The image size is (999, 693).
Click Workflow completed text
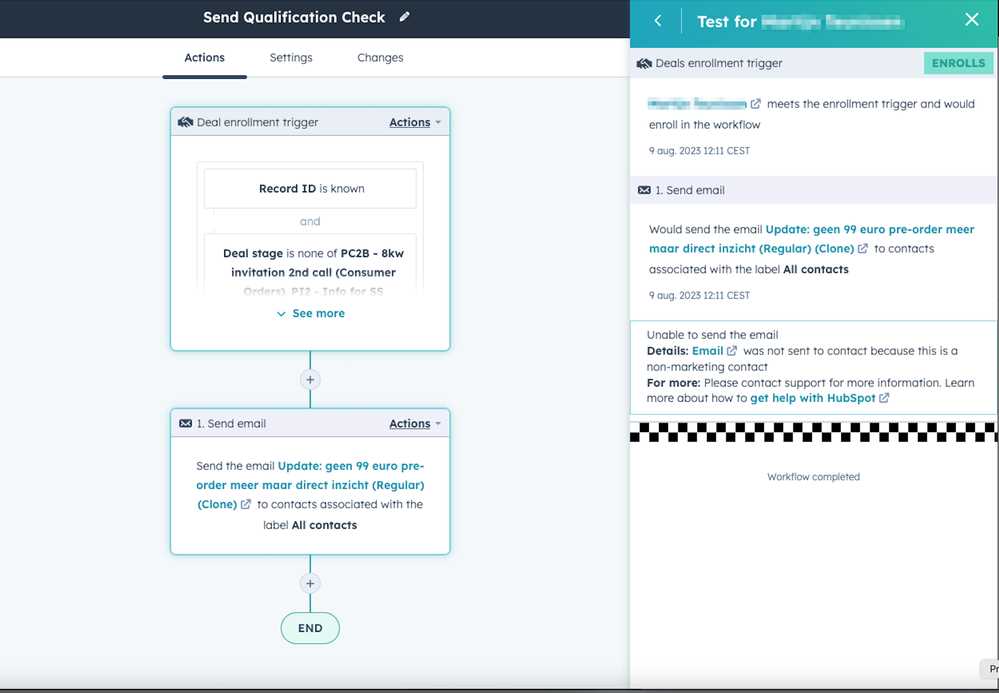814,476
